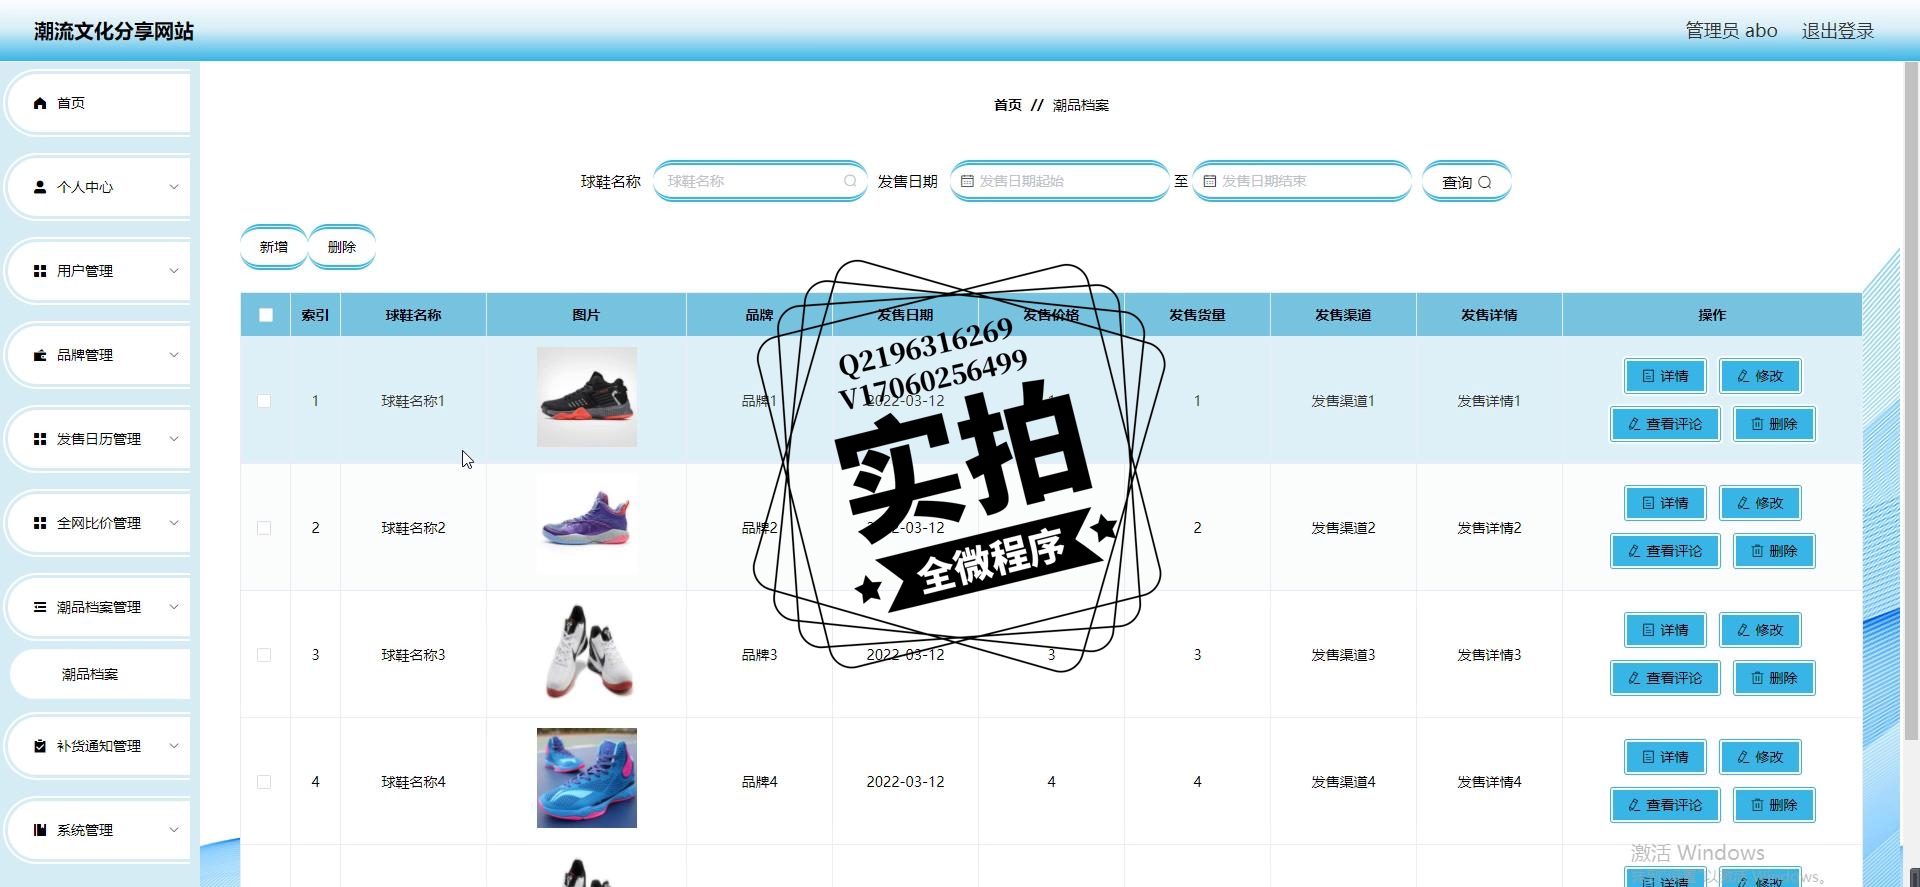Expand the 全网比价管理 menu chevron
This screenshot has height=887, width=1920.
(174, 523)
